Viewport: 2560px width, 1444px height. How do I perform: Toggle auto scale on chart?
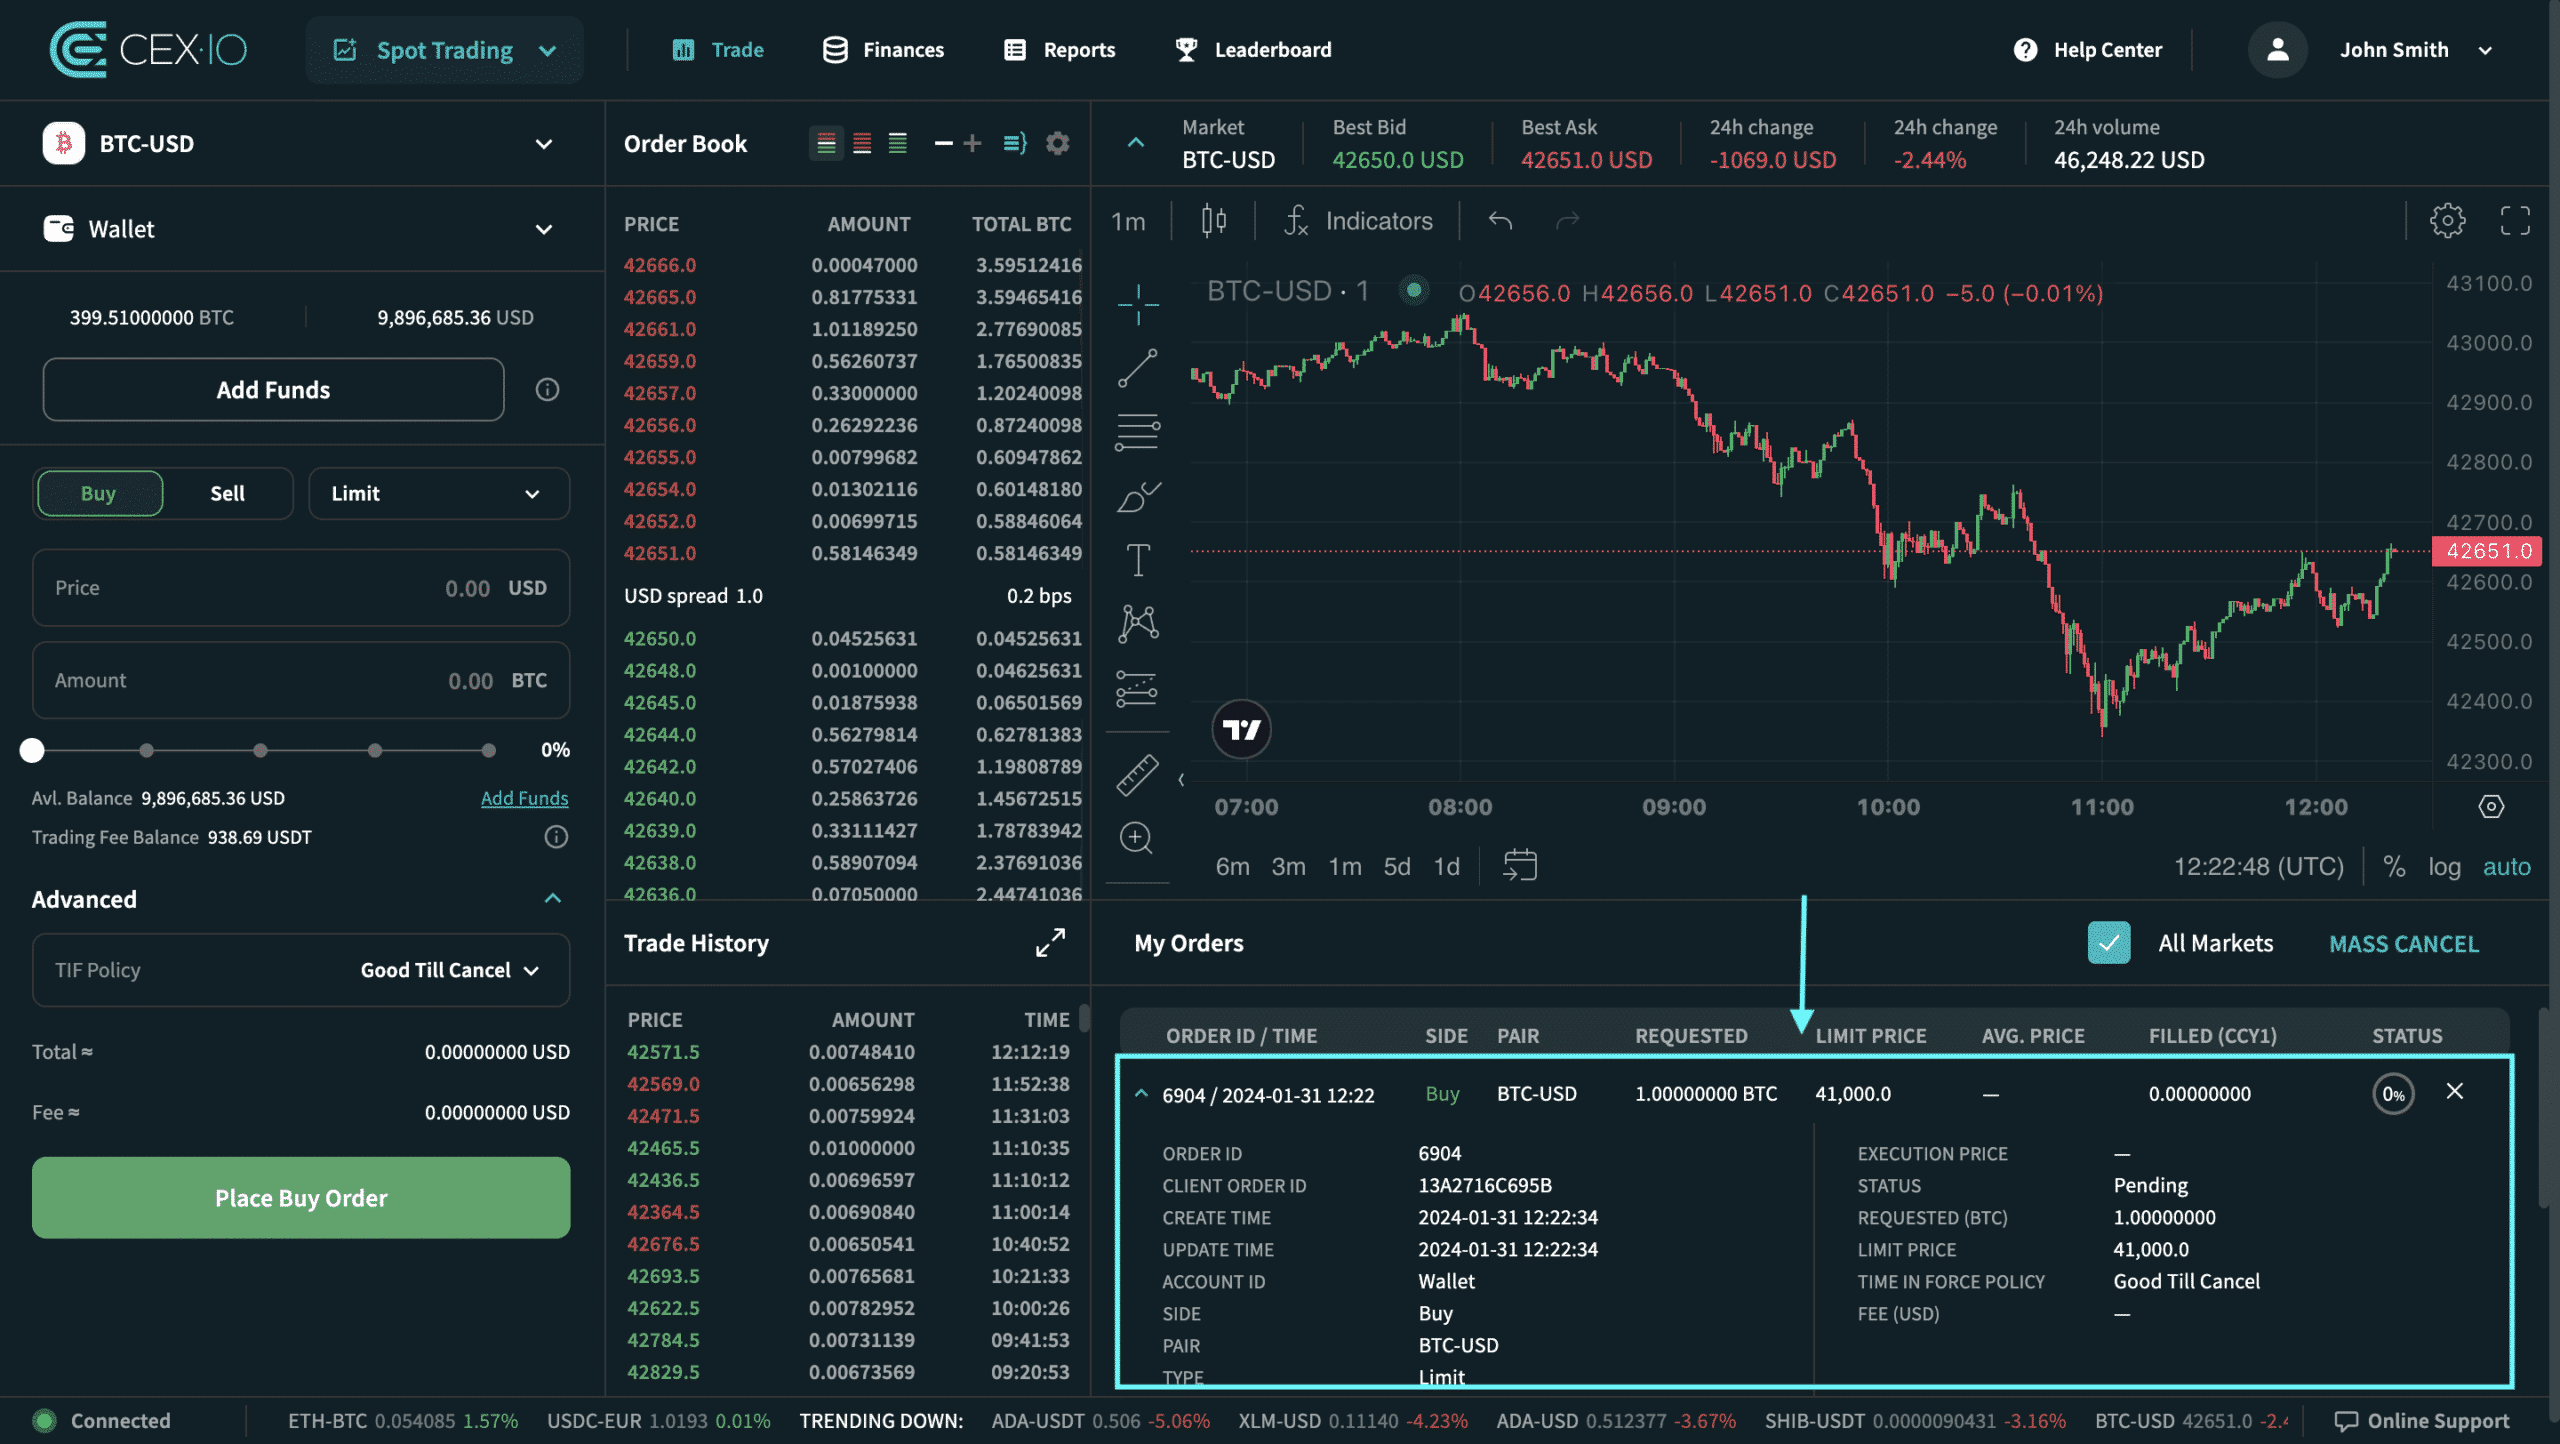[x=2506, y=866]
